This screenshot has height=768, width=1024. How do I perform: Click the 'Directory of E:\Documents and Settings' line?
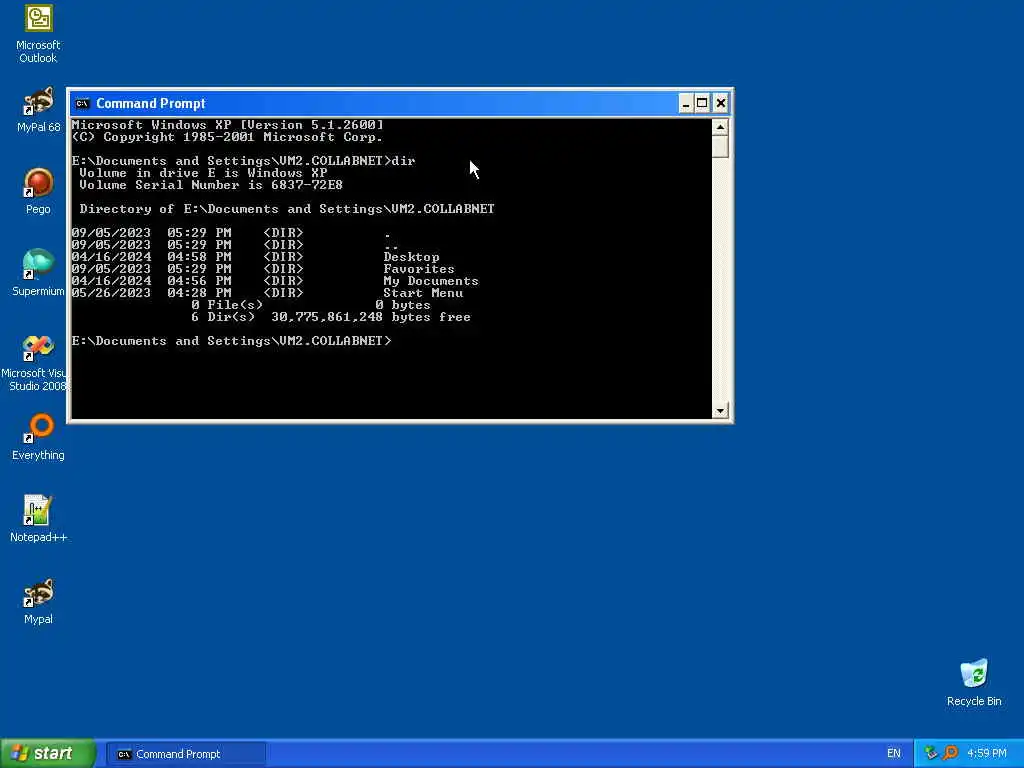point(287,209)
